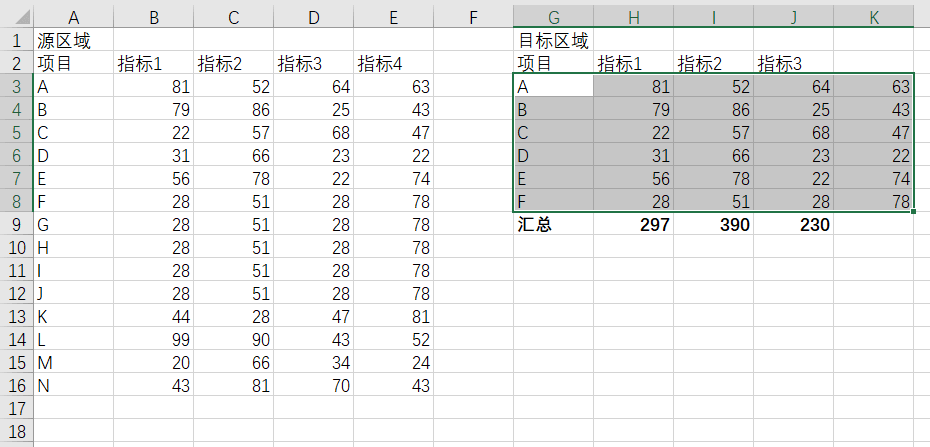Image resolution: width=930 pixels, height=447 pixels.
Task: Select column B header
Action: tap(154, 17)
